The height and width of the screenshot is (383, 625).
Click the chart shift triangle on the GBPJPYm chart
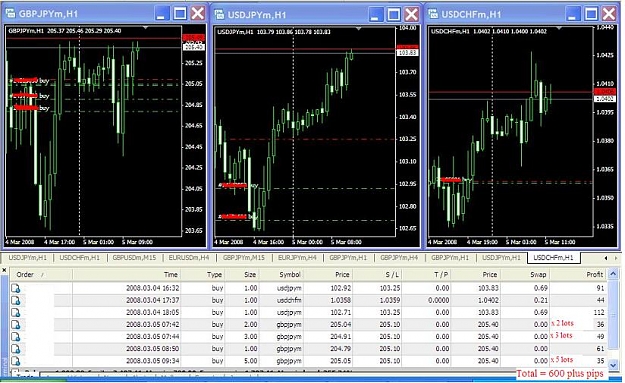[x=145, y=28]
